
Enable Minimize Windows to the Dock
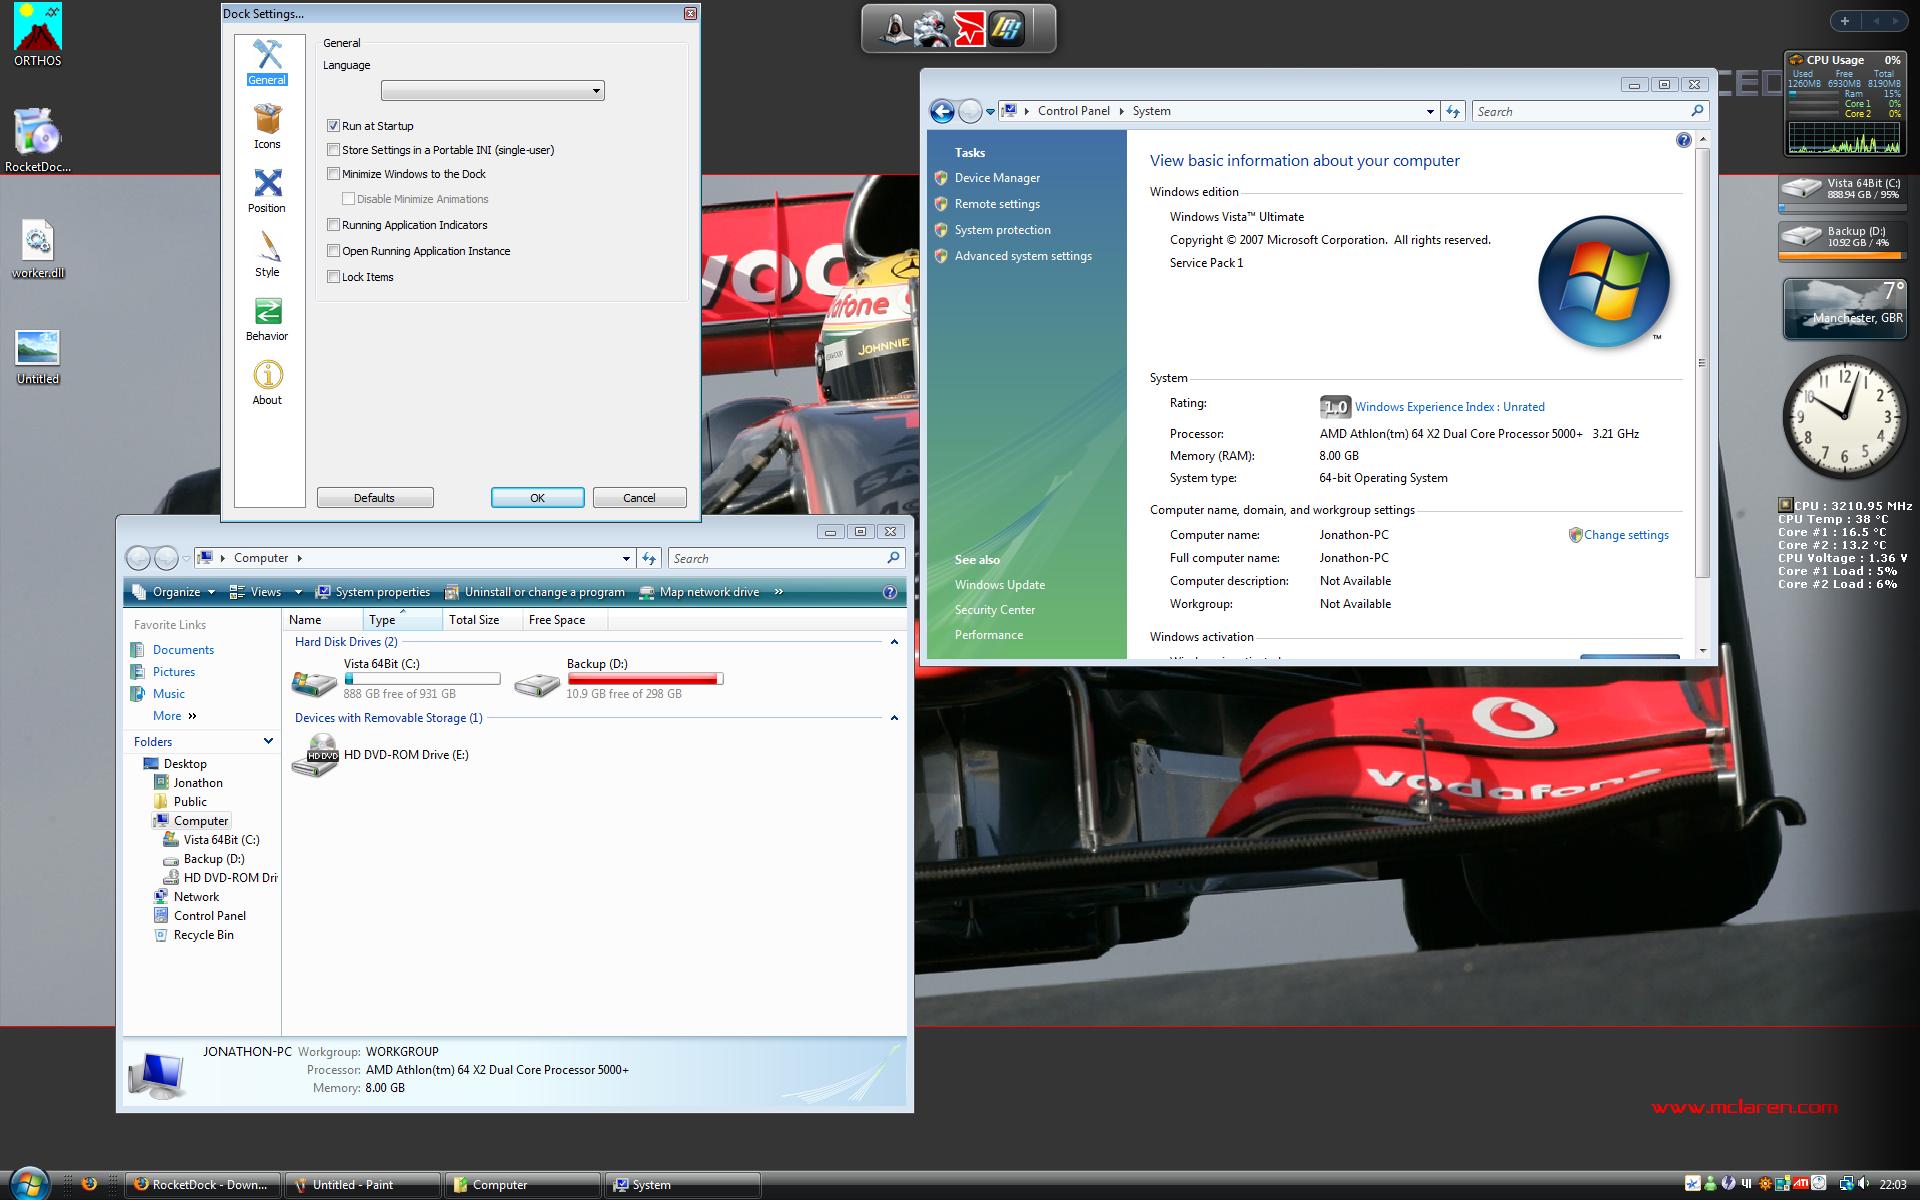tap(334, 174)
